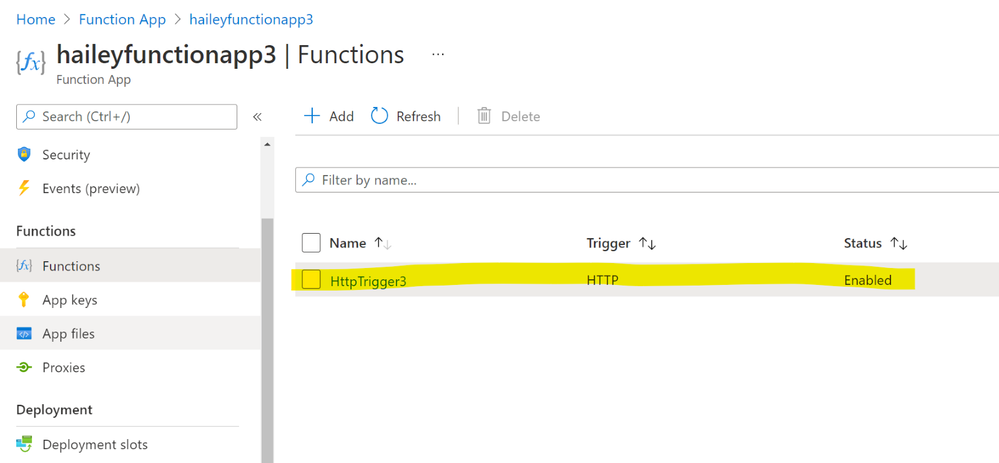Image resolution: width=999 pixels, height=463 pixels.
Task: Sort by the Status column
Action: pyautogui.click(x=875, y=243)
